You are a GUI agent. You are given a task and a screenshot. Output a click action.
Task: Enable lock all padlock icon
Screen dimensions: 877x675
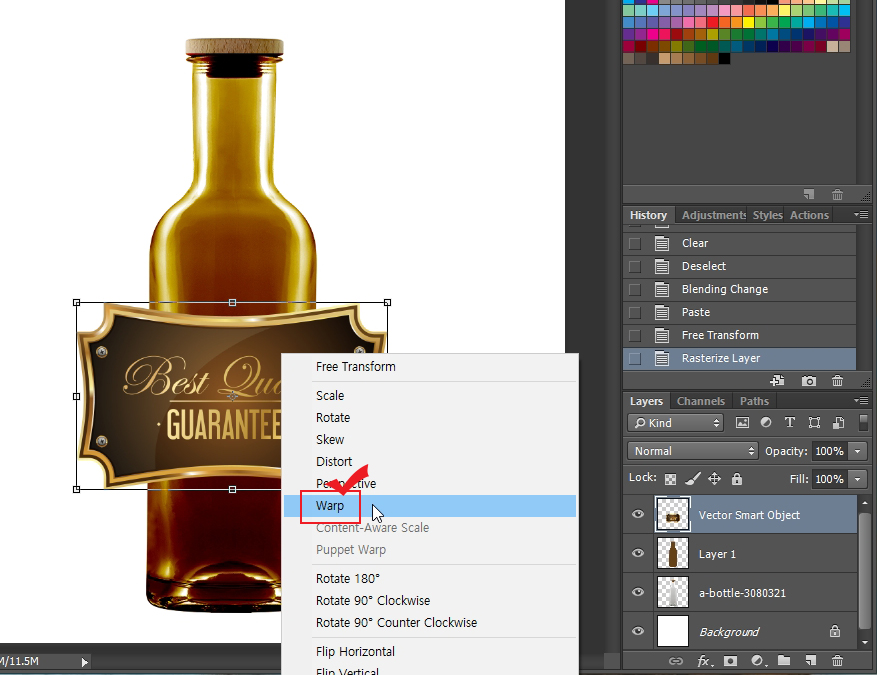click(737, 479)
